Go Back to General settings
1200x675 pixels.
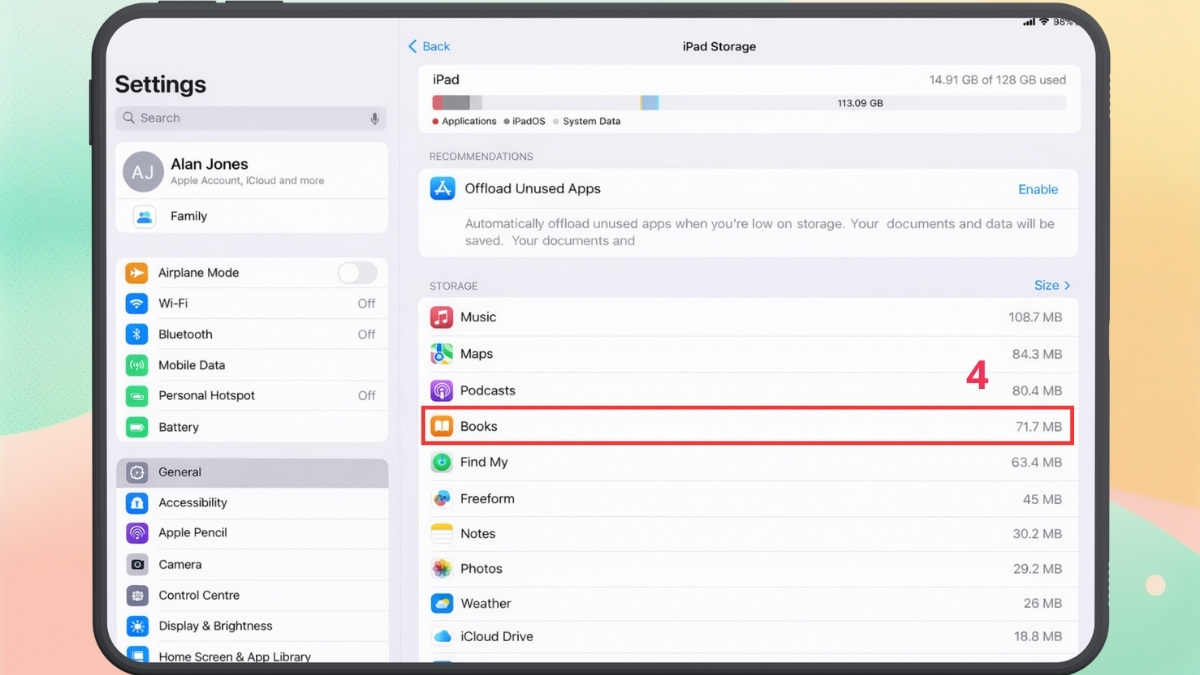428,46
